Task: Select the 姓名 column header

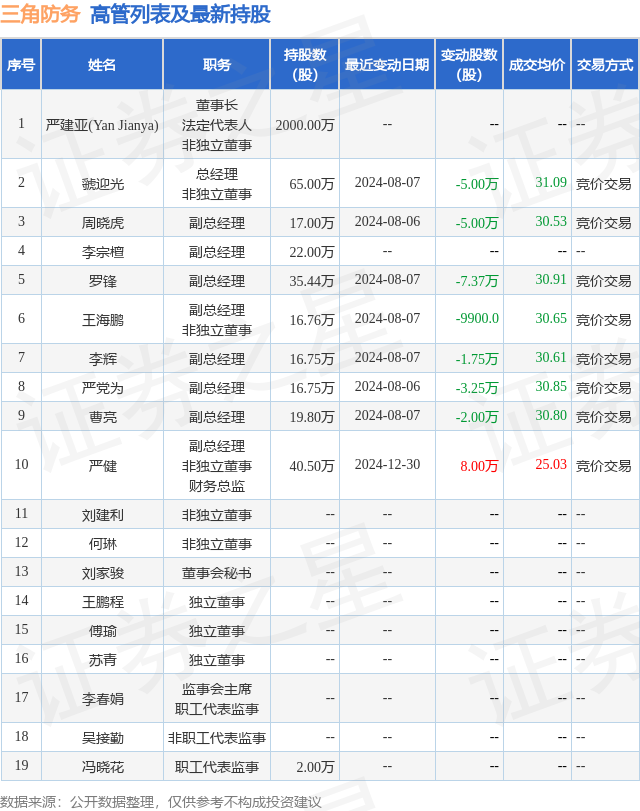Action: pyautogui.click(x=102, y=65)
